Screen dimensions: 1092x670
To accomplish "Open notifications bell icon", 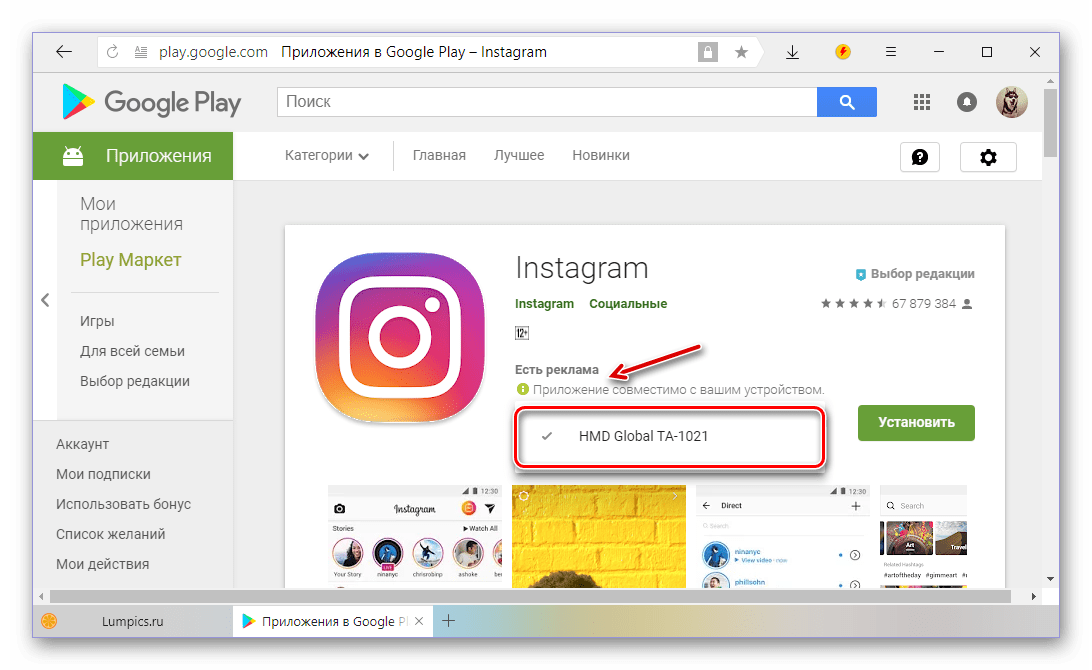I will [x=967, y=102].
